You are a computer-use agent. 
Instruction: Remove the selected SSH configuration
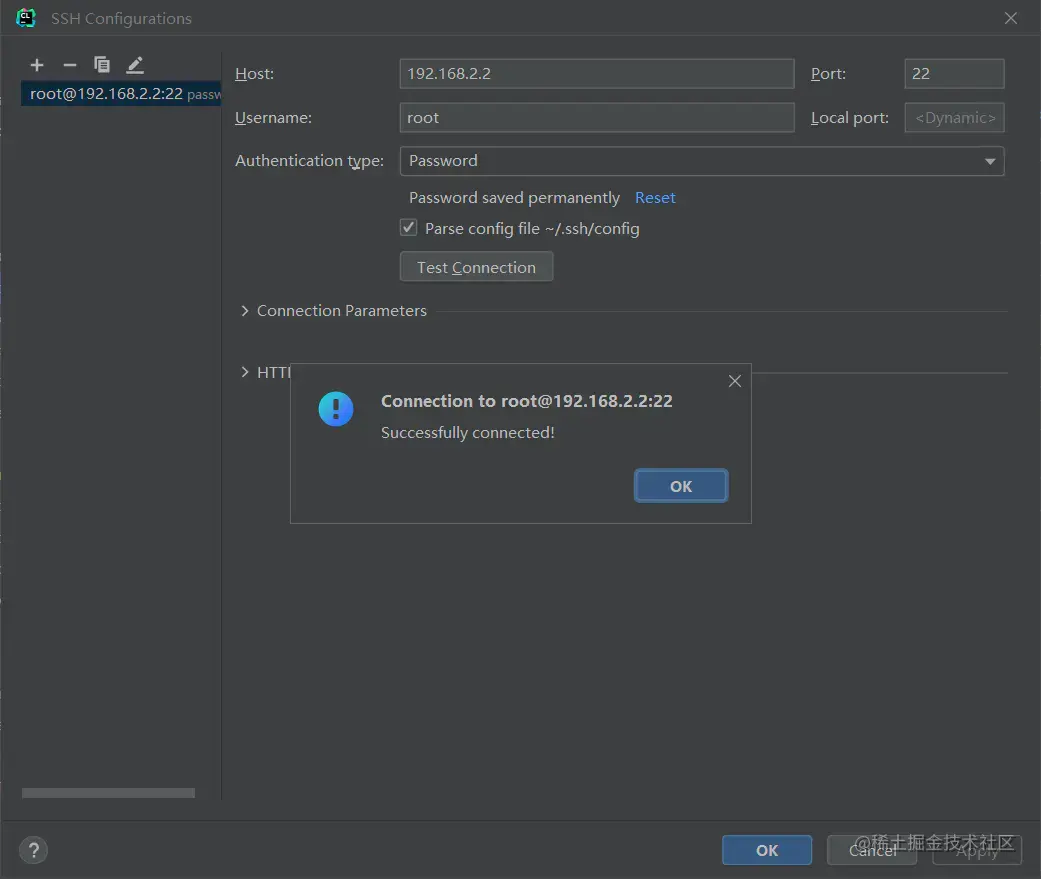tap(70, 65)
